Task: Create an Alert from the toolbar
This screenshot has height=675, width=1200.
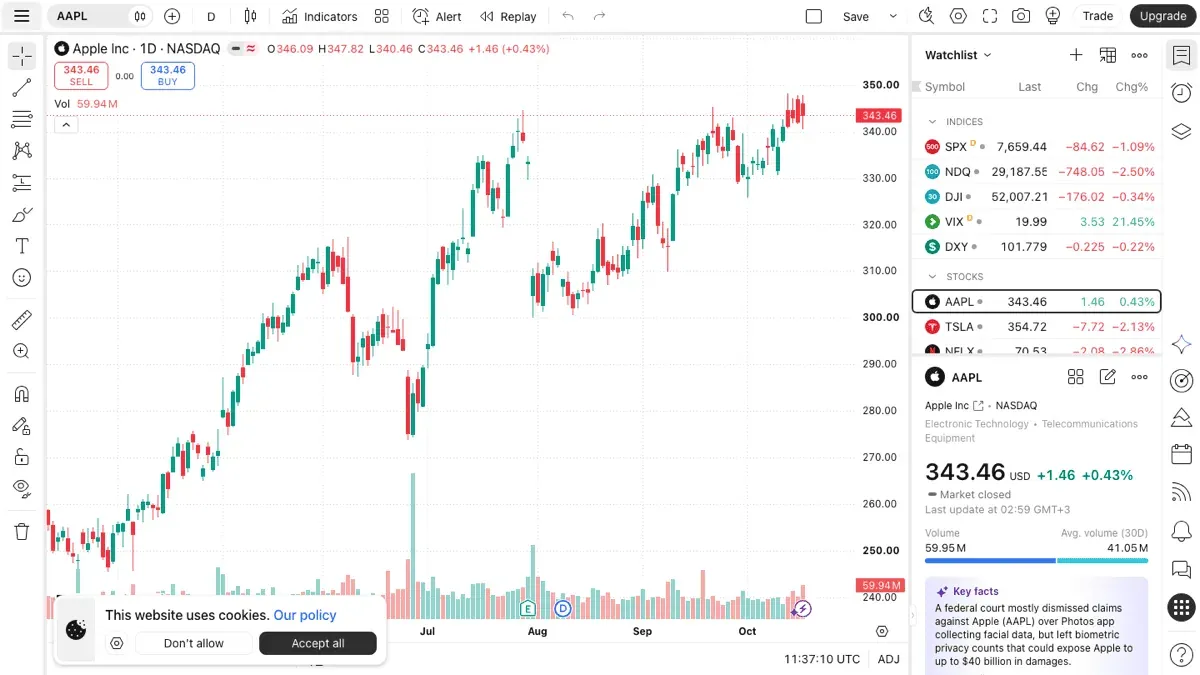Action: point(437,16)
